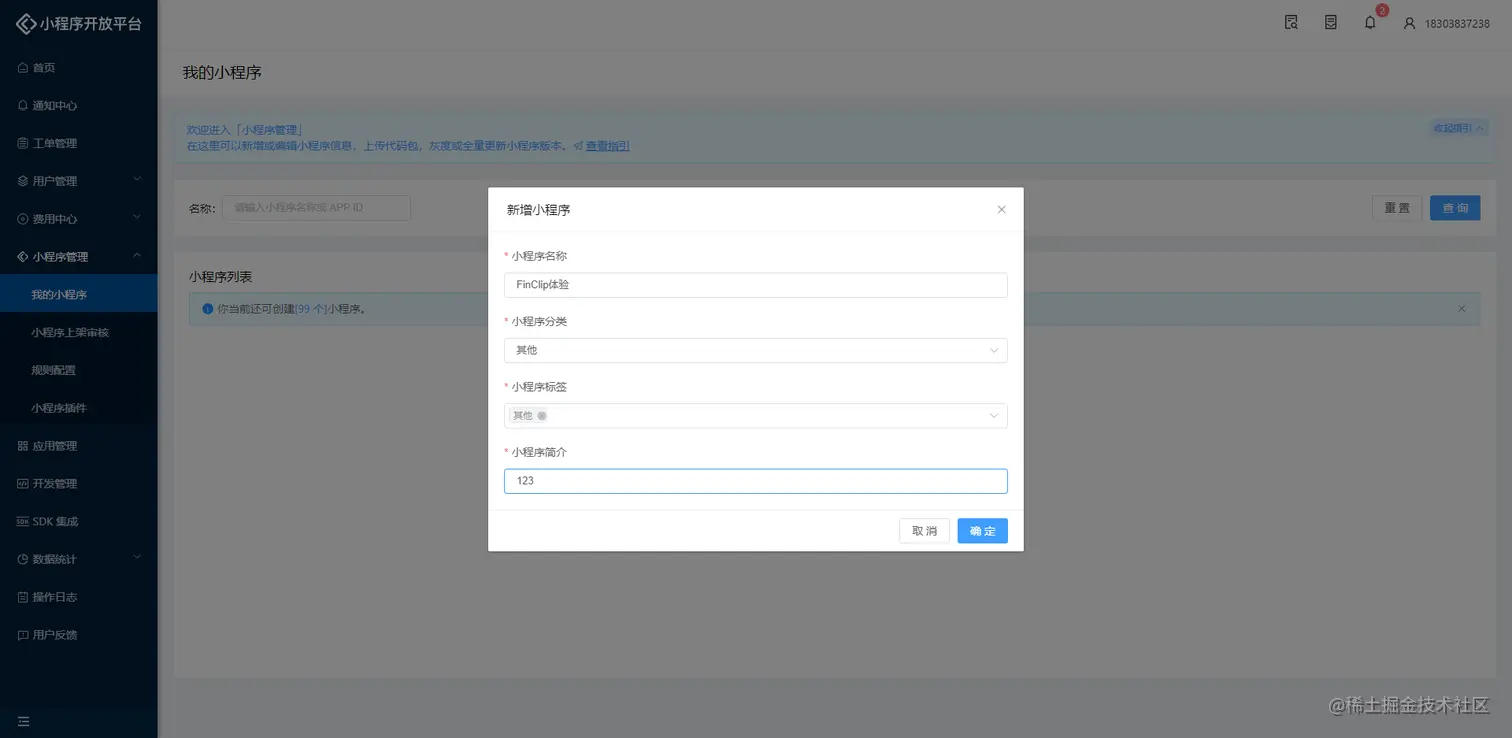Remove the 其他 tag with its x icon
Image resolution: width=1512 pixels, height=738 pixels.
tap(542, 416)
